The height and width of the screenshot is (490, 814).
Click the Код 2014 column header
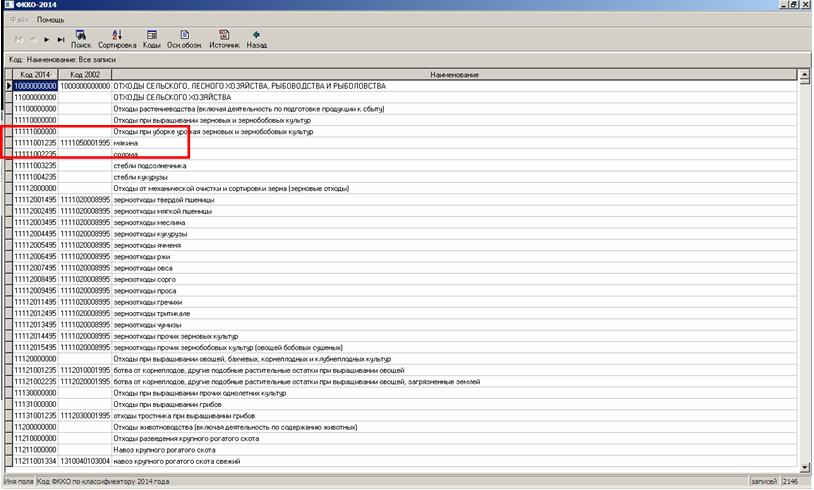tap(35, 75)
